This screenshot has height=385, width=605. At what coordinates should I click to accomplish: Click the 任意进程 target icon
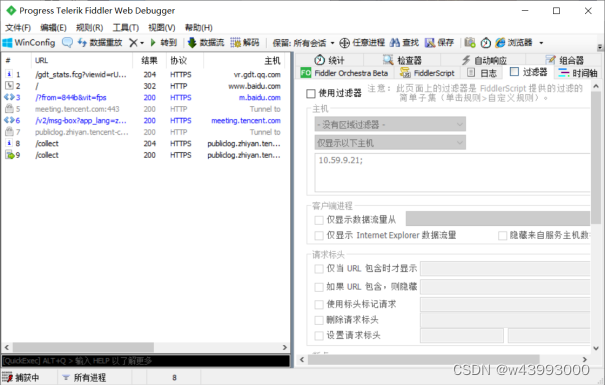[x=345, y=42]
